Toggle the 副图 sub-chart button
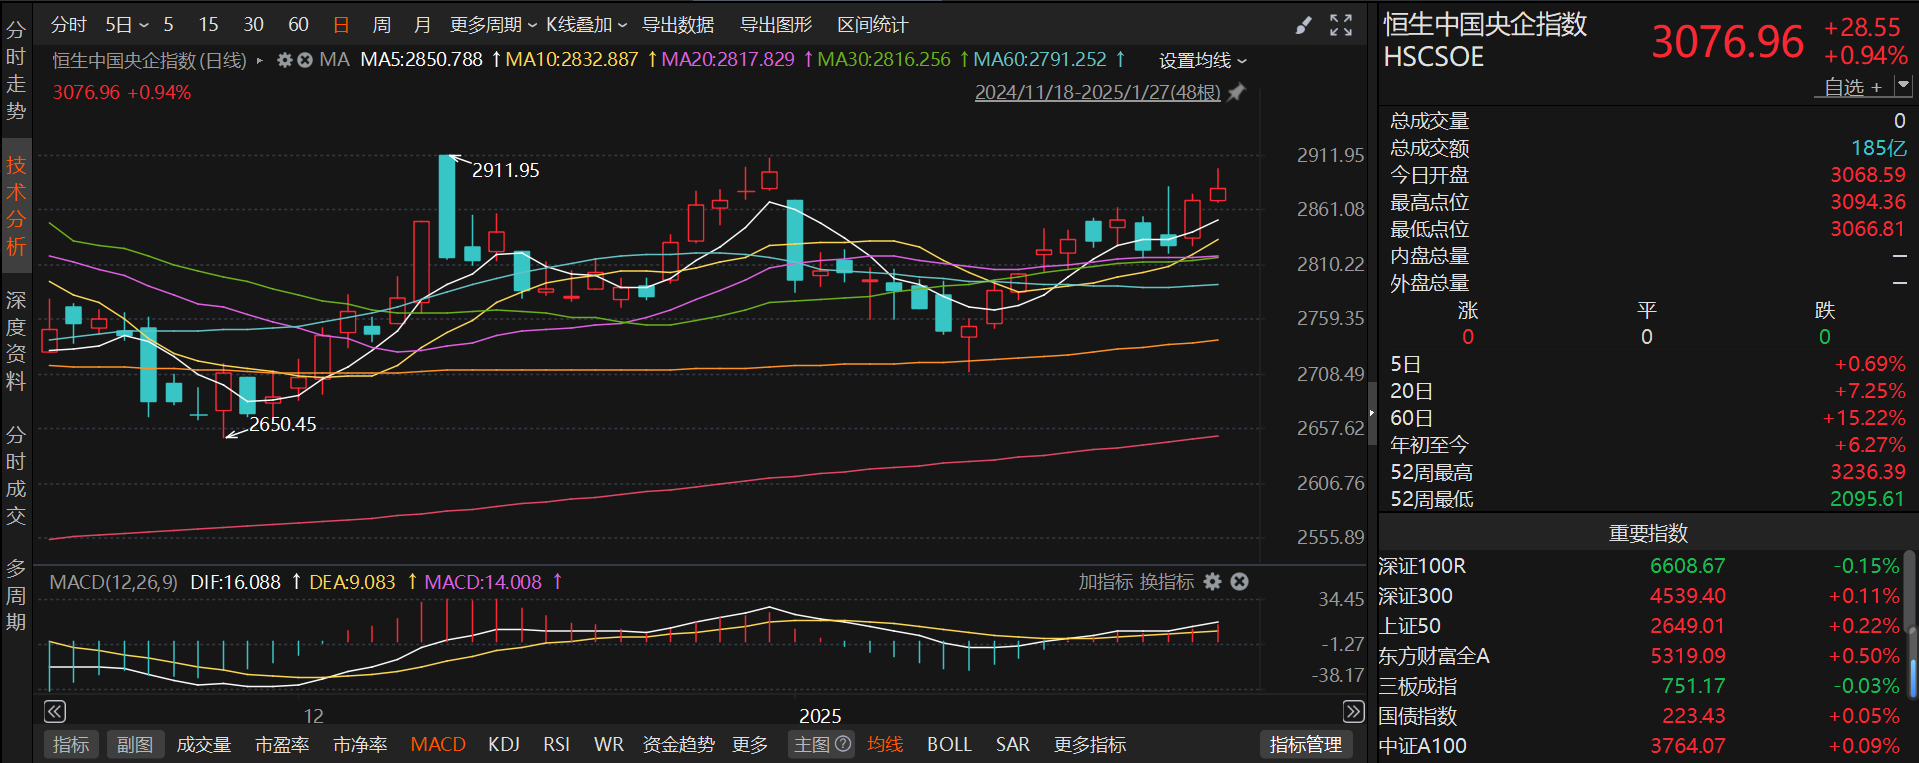Screen dimensions: 1919x763 tap(135, 744)
